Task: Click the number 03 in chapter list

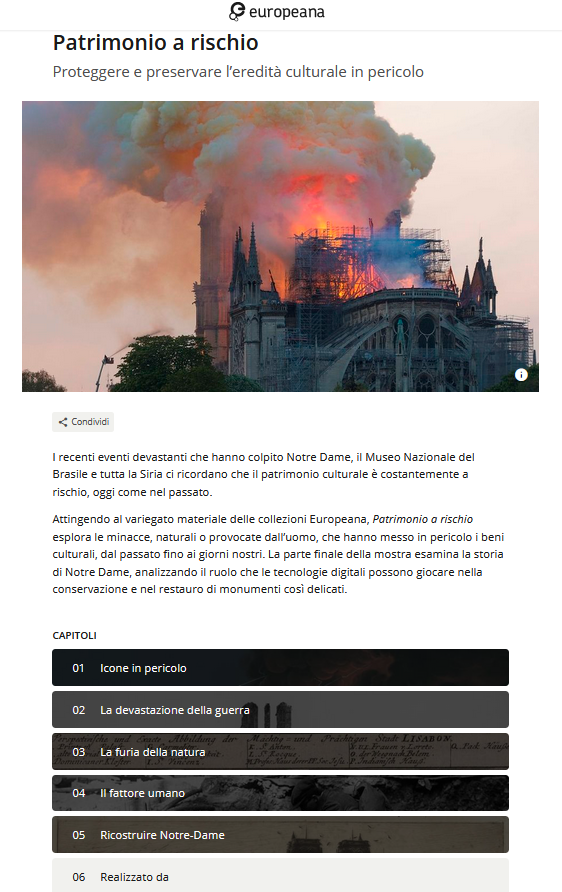Action: click(78, 752)
